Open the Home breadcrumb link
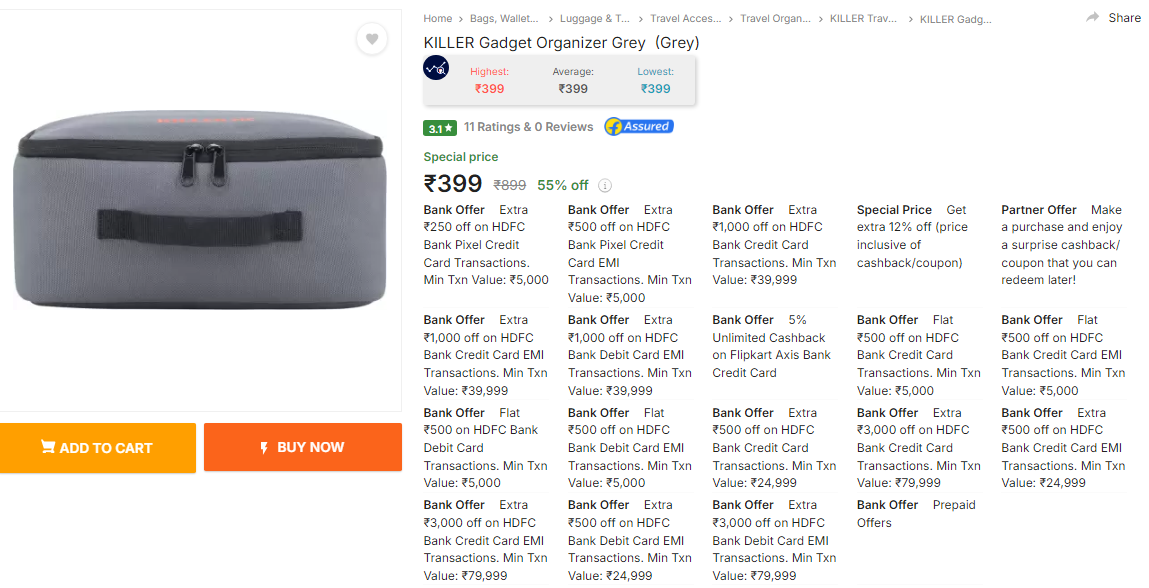Viewport: 1149px width, 588px height. (x=437, y=18)
